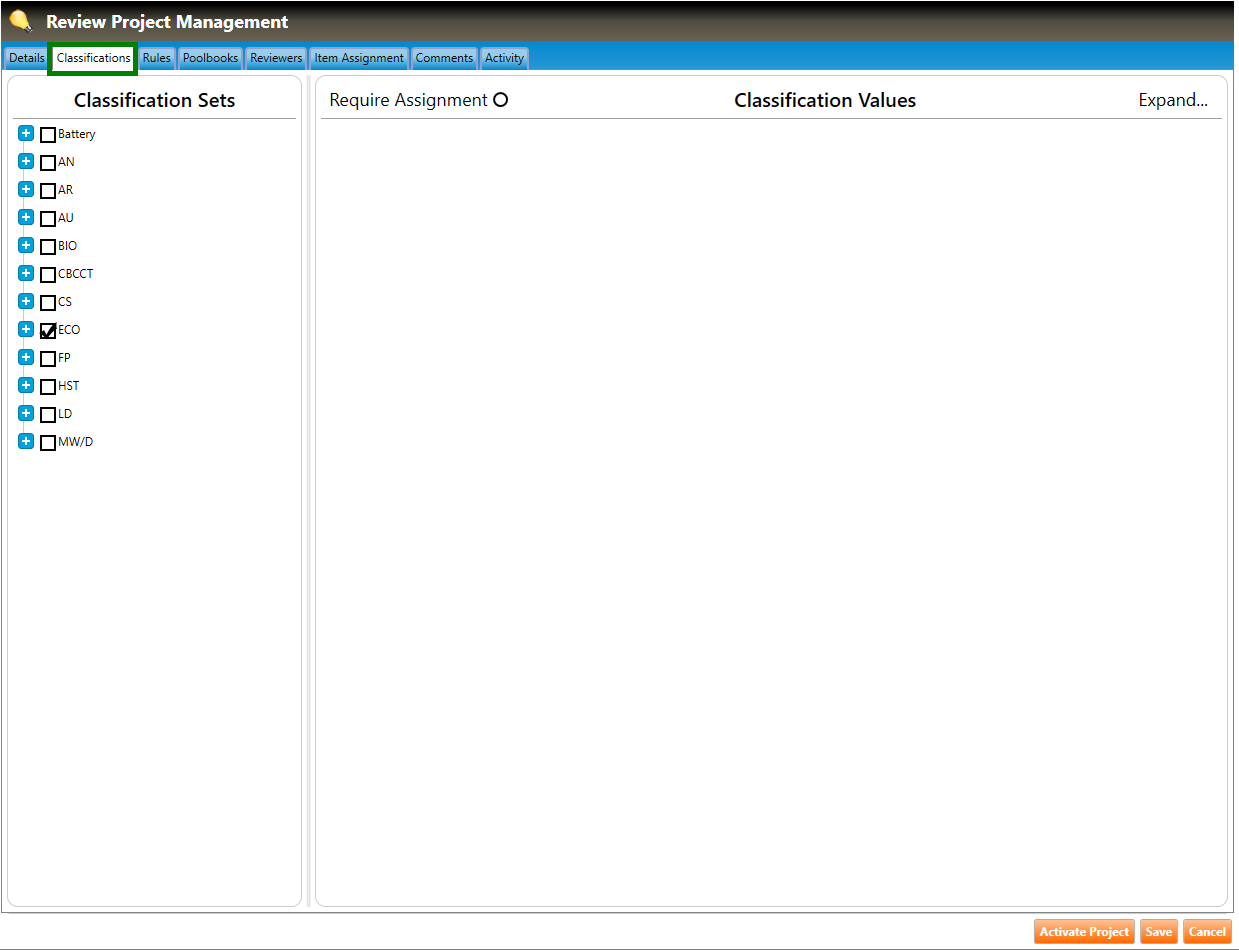This screenshot has height=950, width=1239.
Task: Click the plus icon beside CBCCT
Action: pos(26,274)
